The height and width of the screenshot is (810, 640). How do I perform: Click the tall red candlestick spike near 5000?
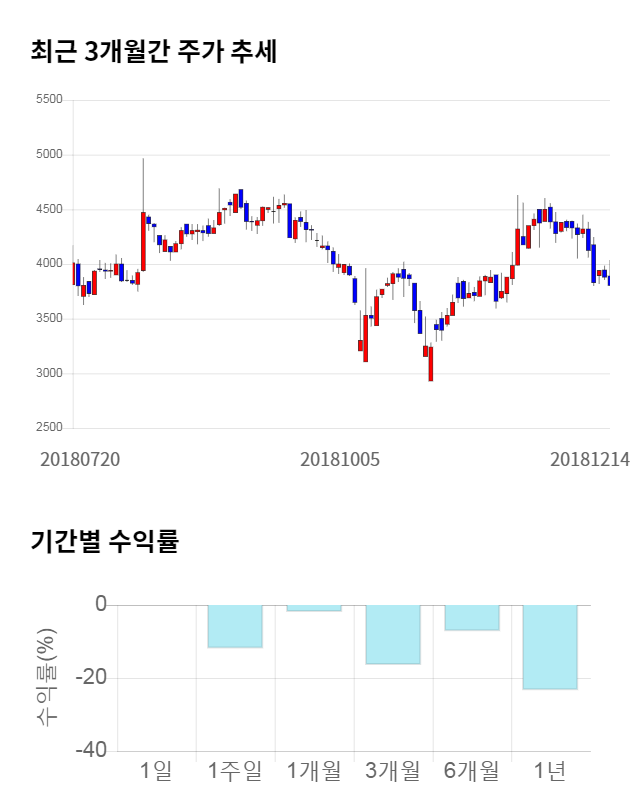[x=143, y=240]
